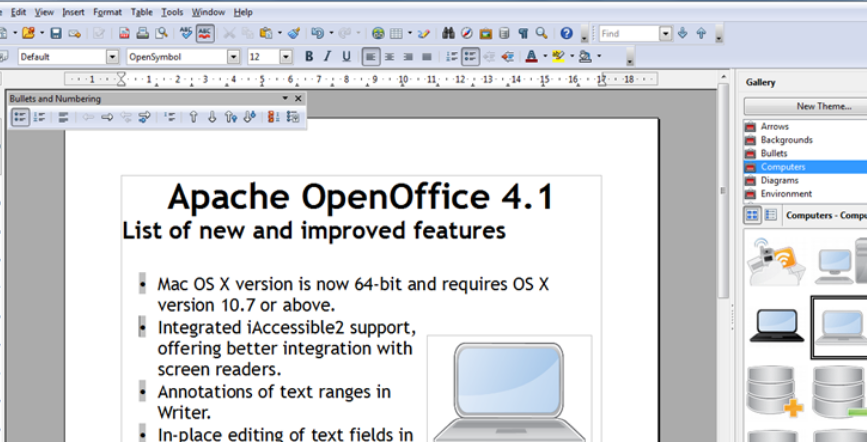Open the Bullets and Numbering toolbar options arrow
This screenshot has height=442, width=867.
285,98
